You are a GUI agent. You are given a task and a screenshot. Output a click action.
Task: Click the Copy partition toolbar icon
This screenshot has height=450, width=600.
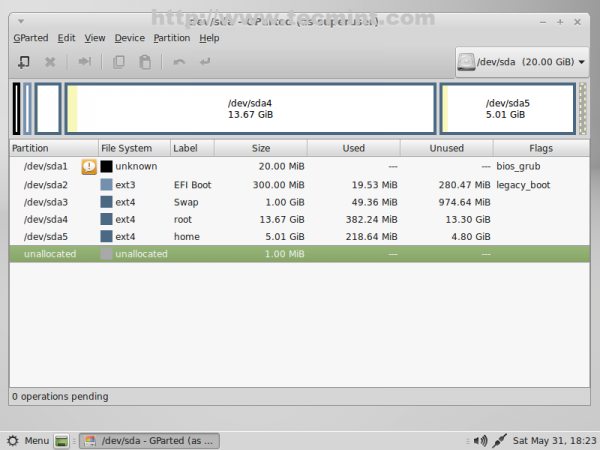click(119, 62)
